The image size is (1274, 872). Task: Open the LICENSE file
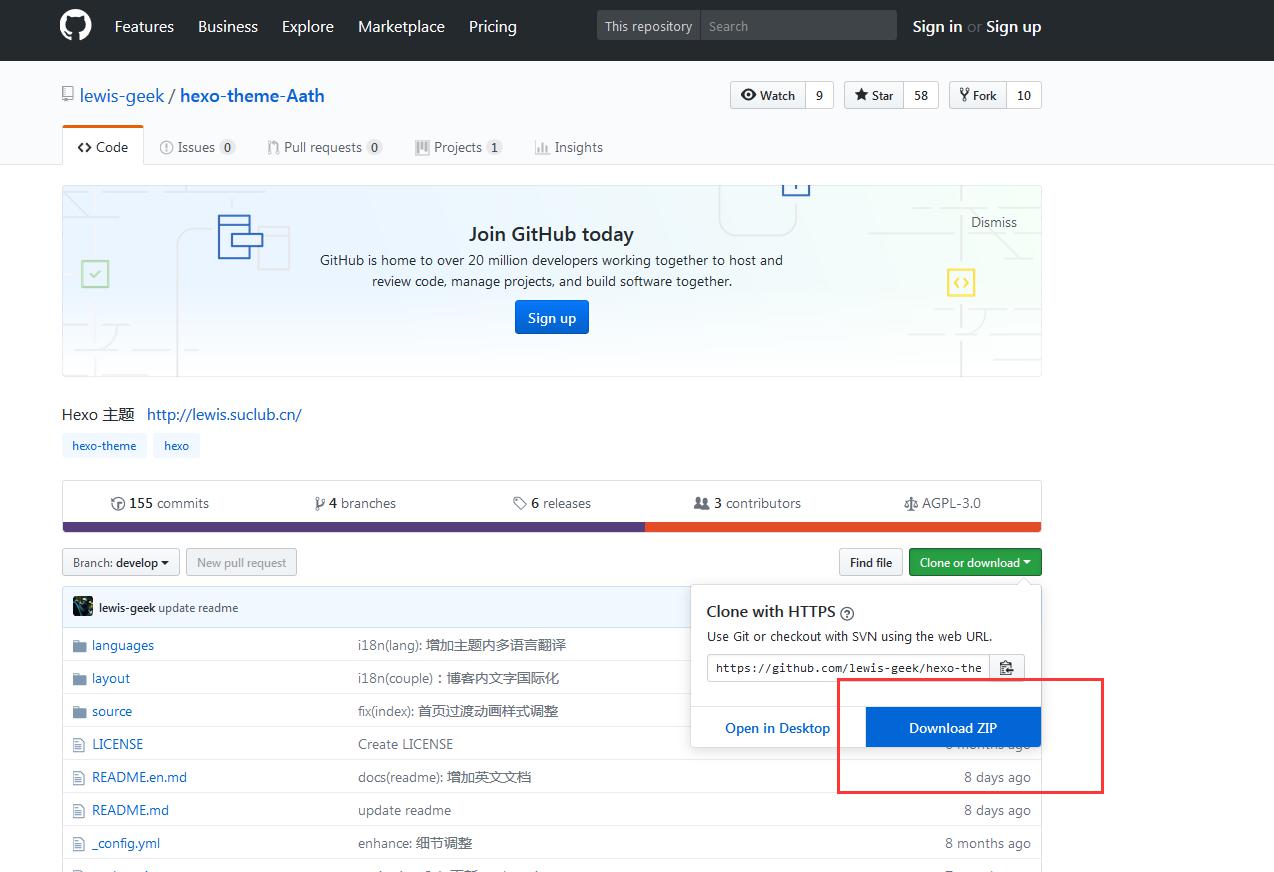coord(118,744)
